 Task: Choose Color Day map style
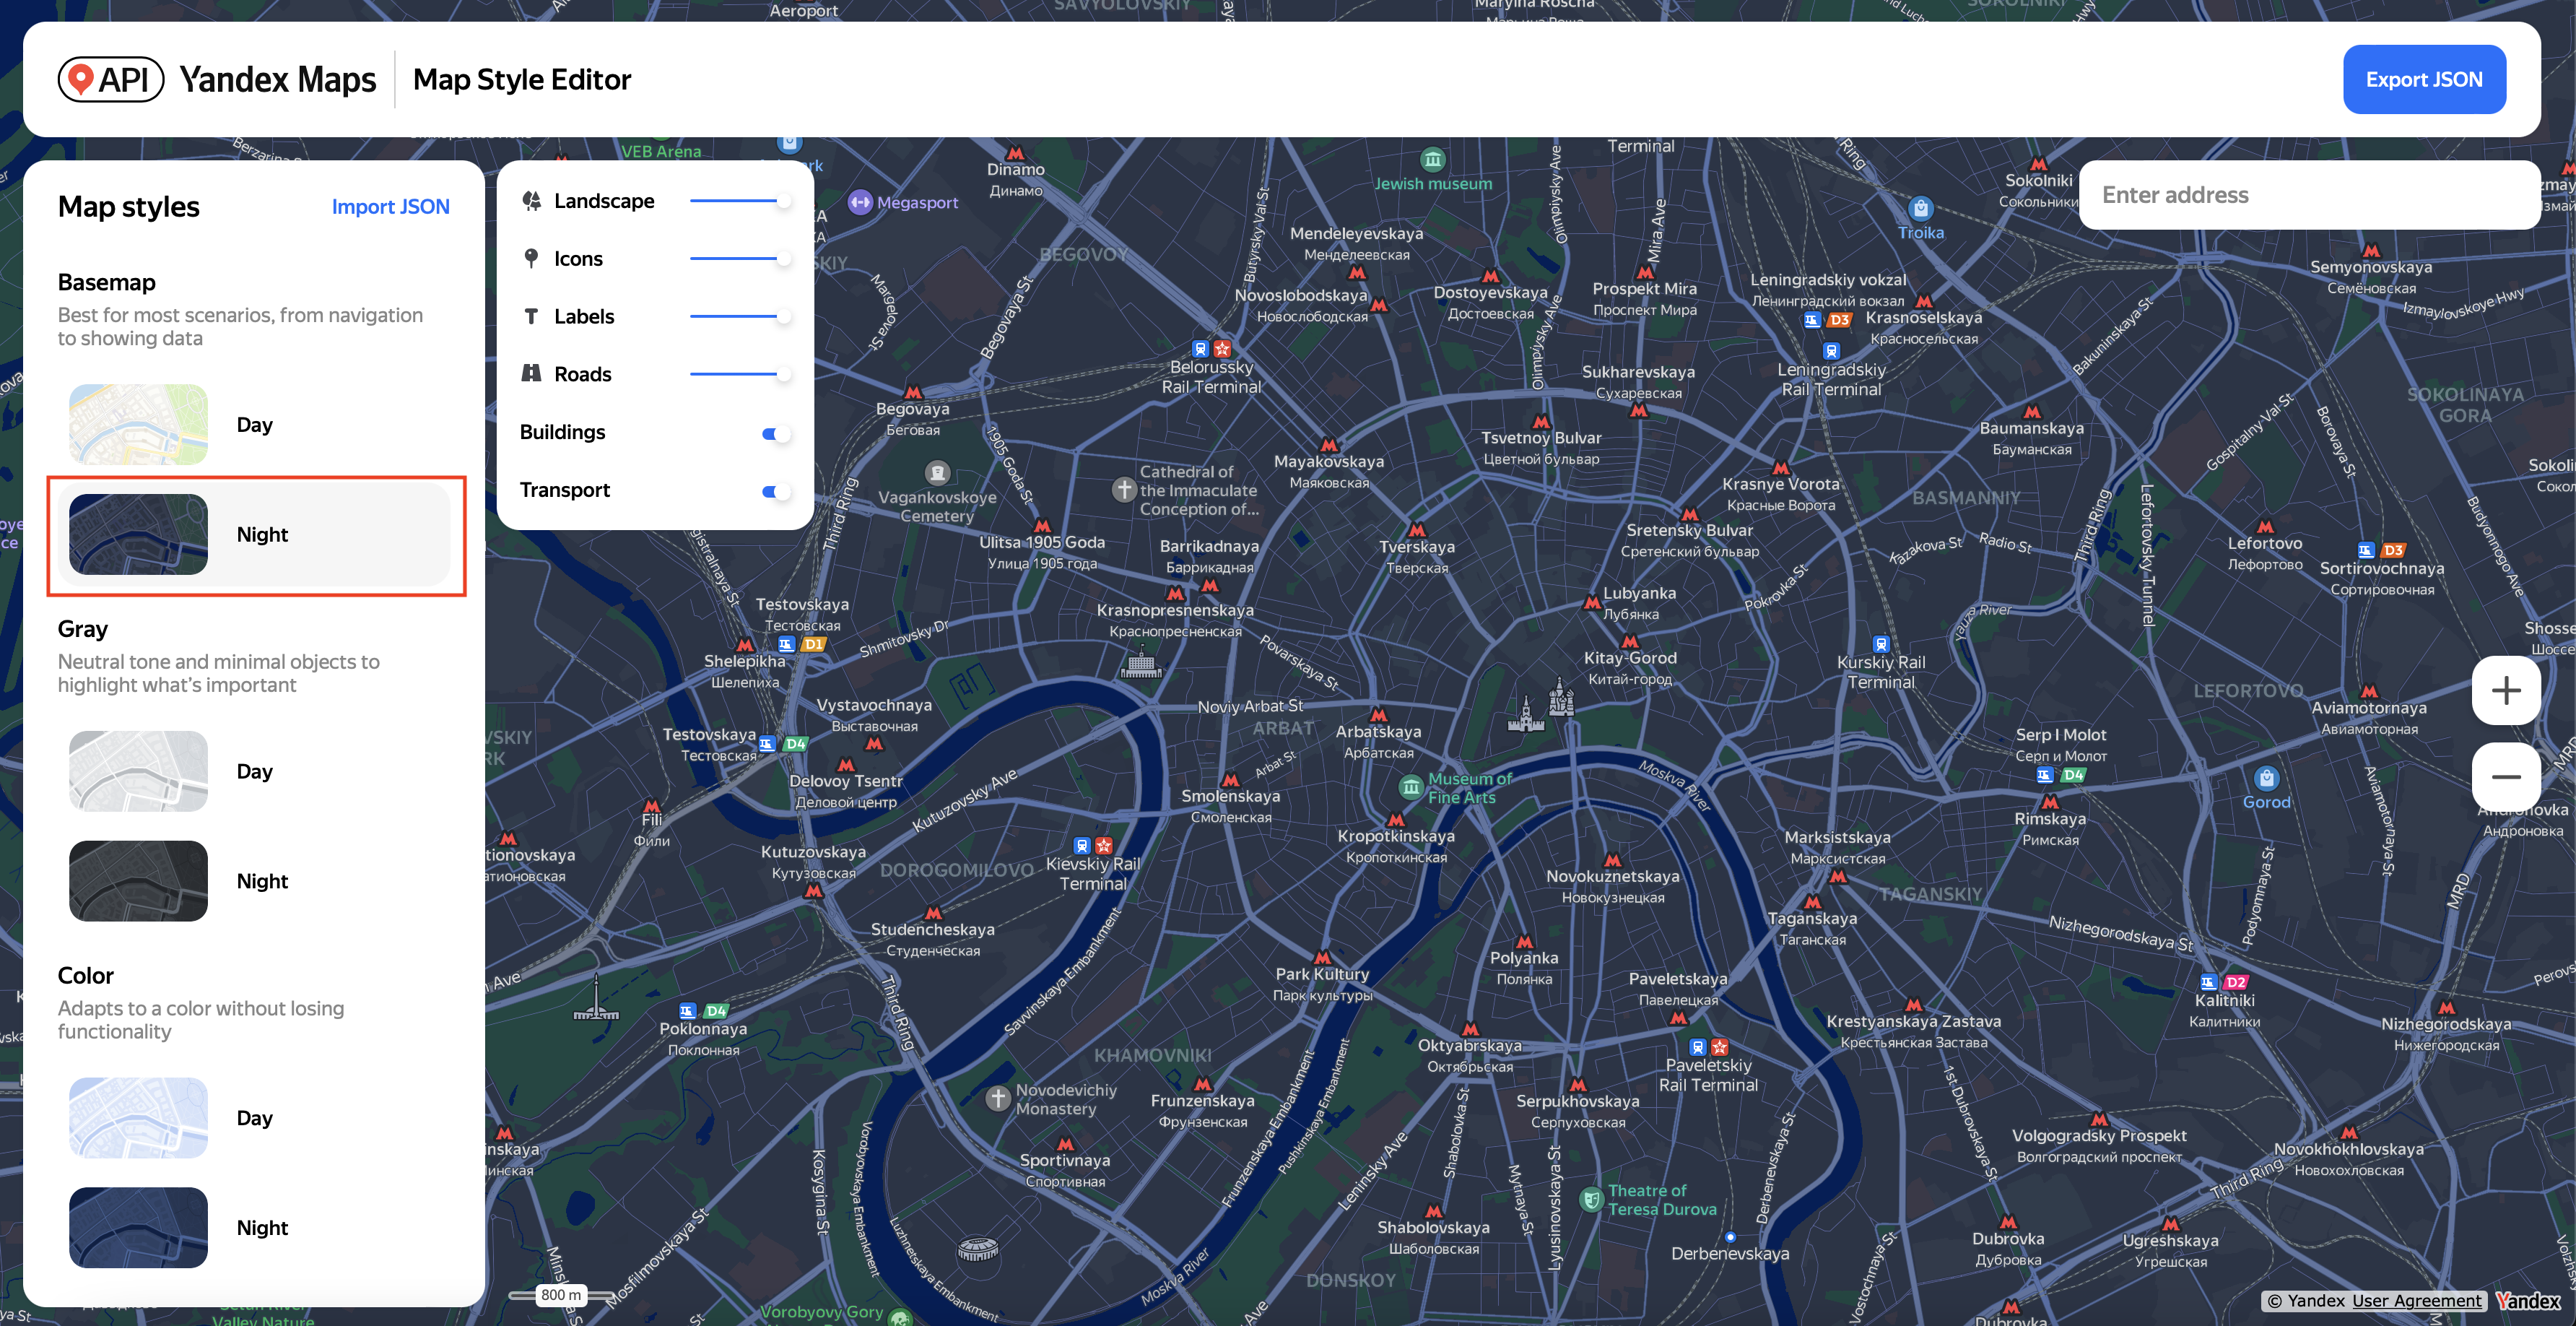click(254, 1118)
